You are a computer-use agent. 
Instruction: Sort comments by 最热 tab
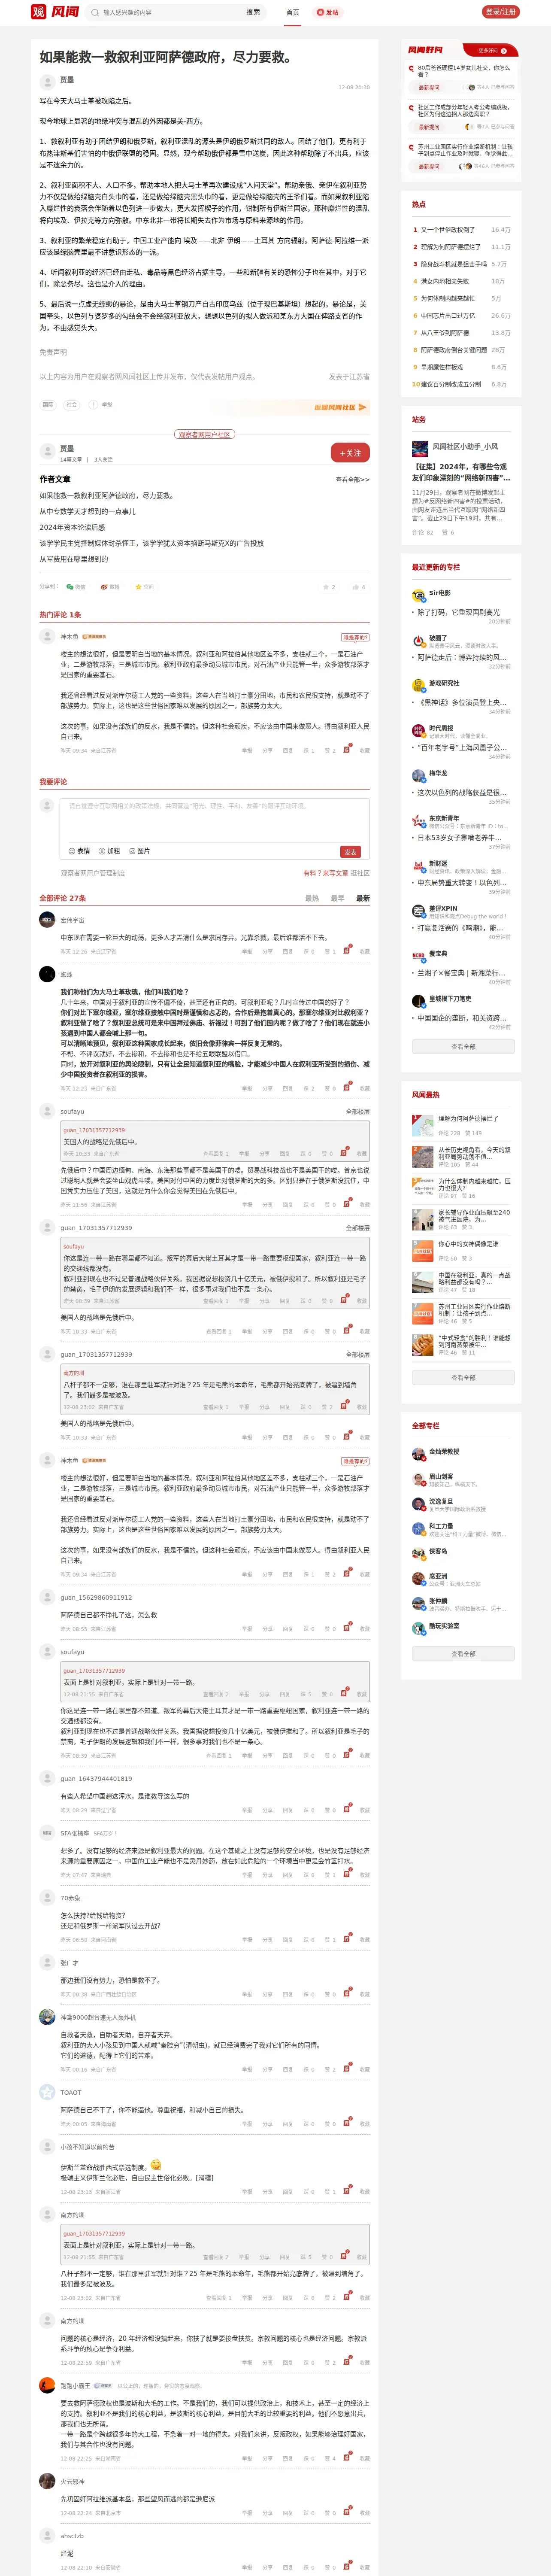click(x=312, y=898)
